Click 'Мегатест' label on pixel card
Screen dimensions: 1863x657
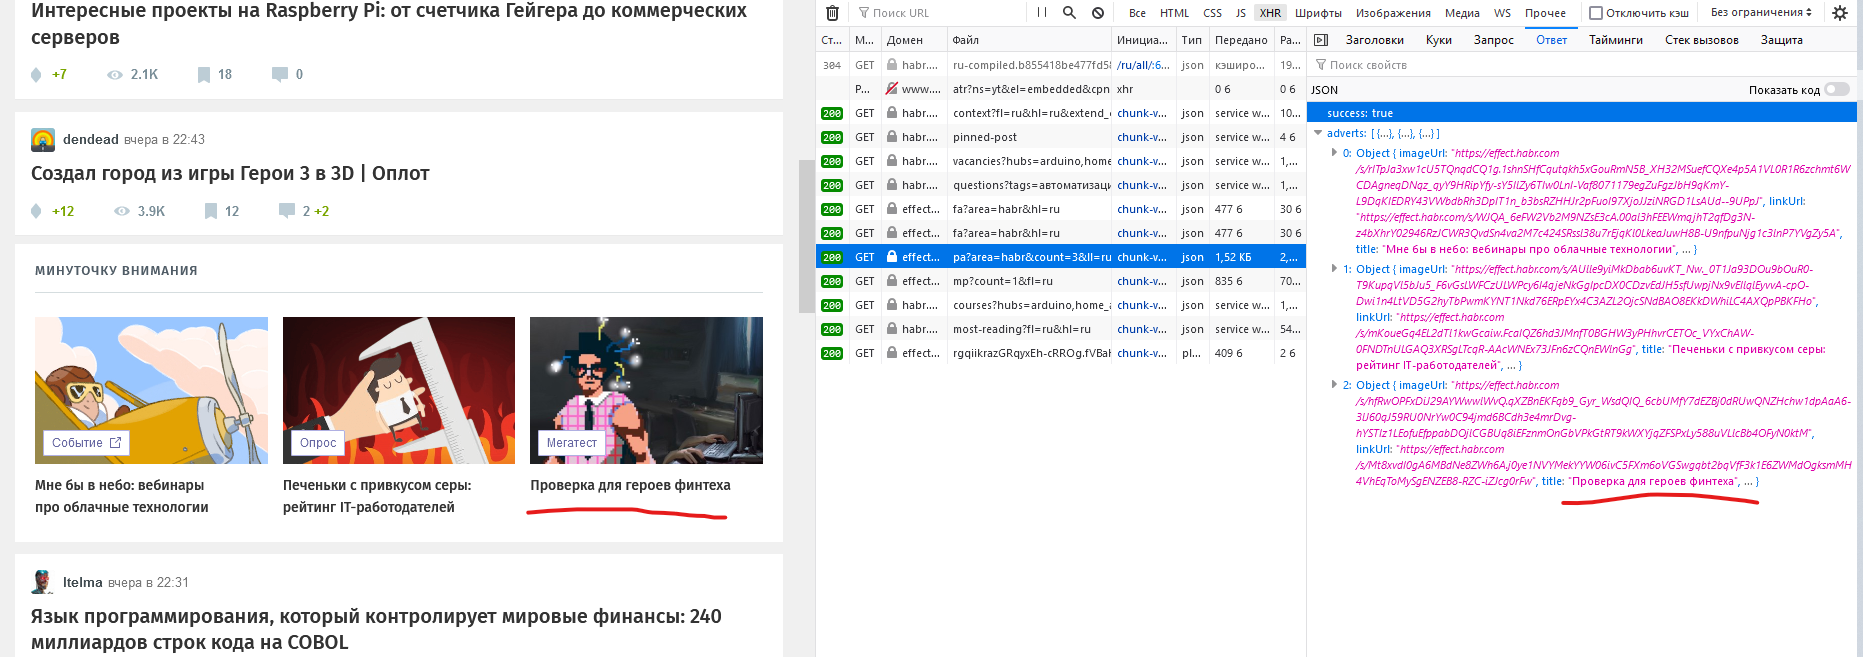point(571,443)
